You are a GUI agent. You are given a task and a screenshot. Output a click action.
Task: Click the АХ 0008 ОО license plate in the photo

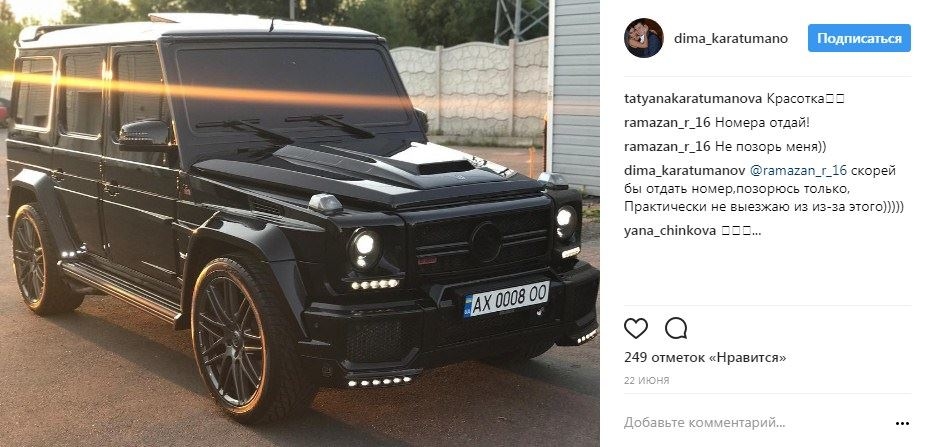(x=506, y=299)
